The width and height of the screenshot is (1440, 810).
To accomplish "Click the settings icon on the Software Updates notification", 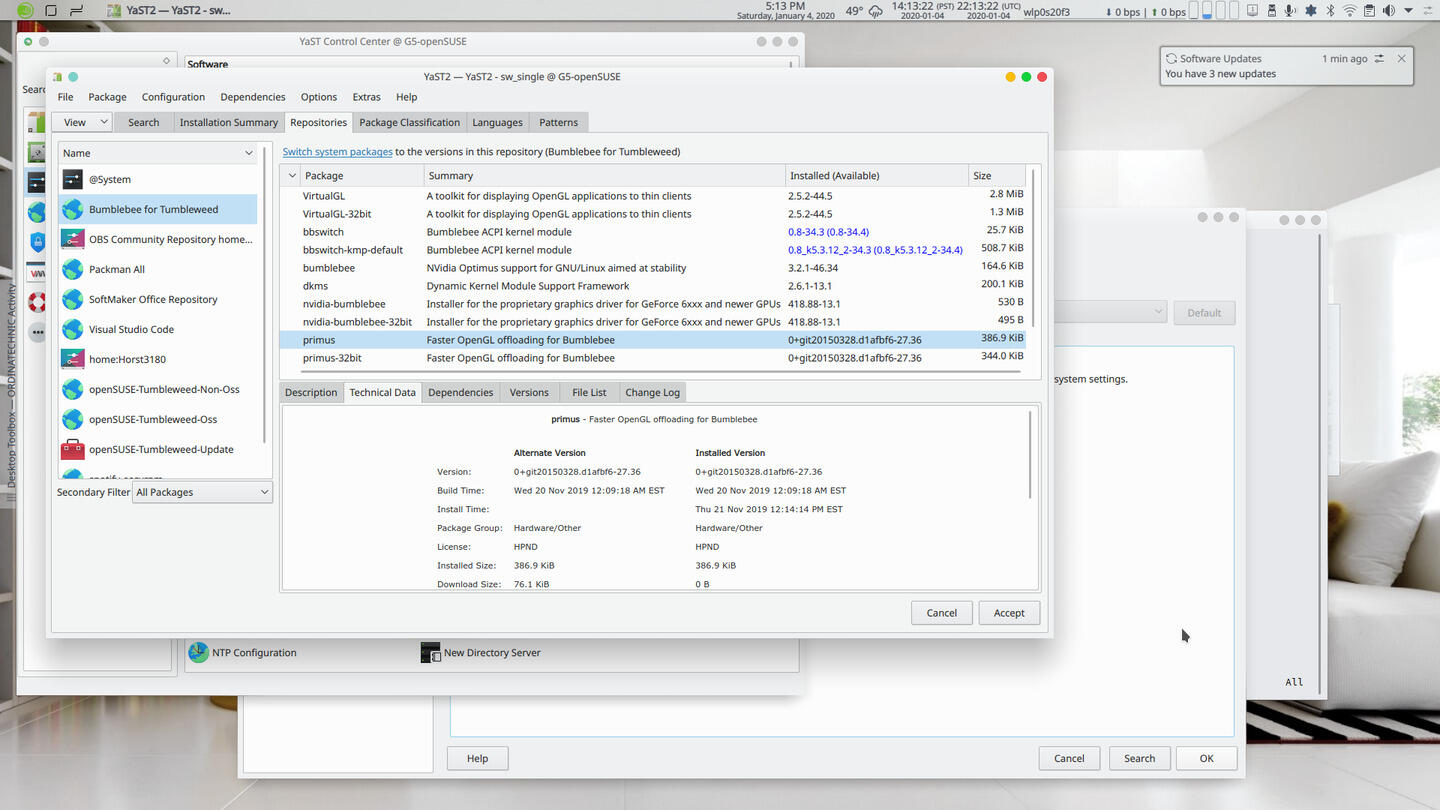I will click(1379, 58).
